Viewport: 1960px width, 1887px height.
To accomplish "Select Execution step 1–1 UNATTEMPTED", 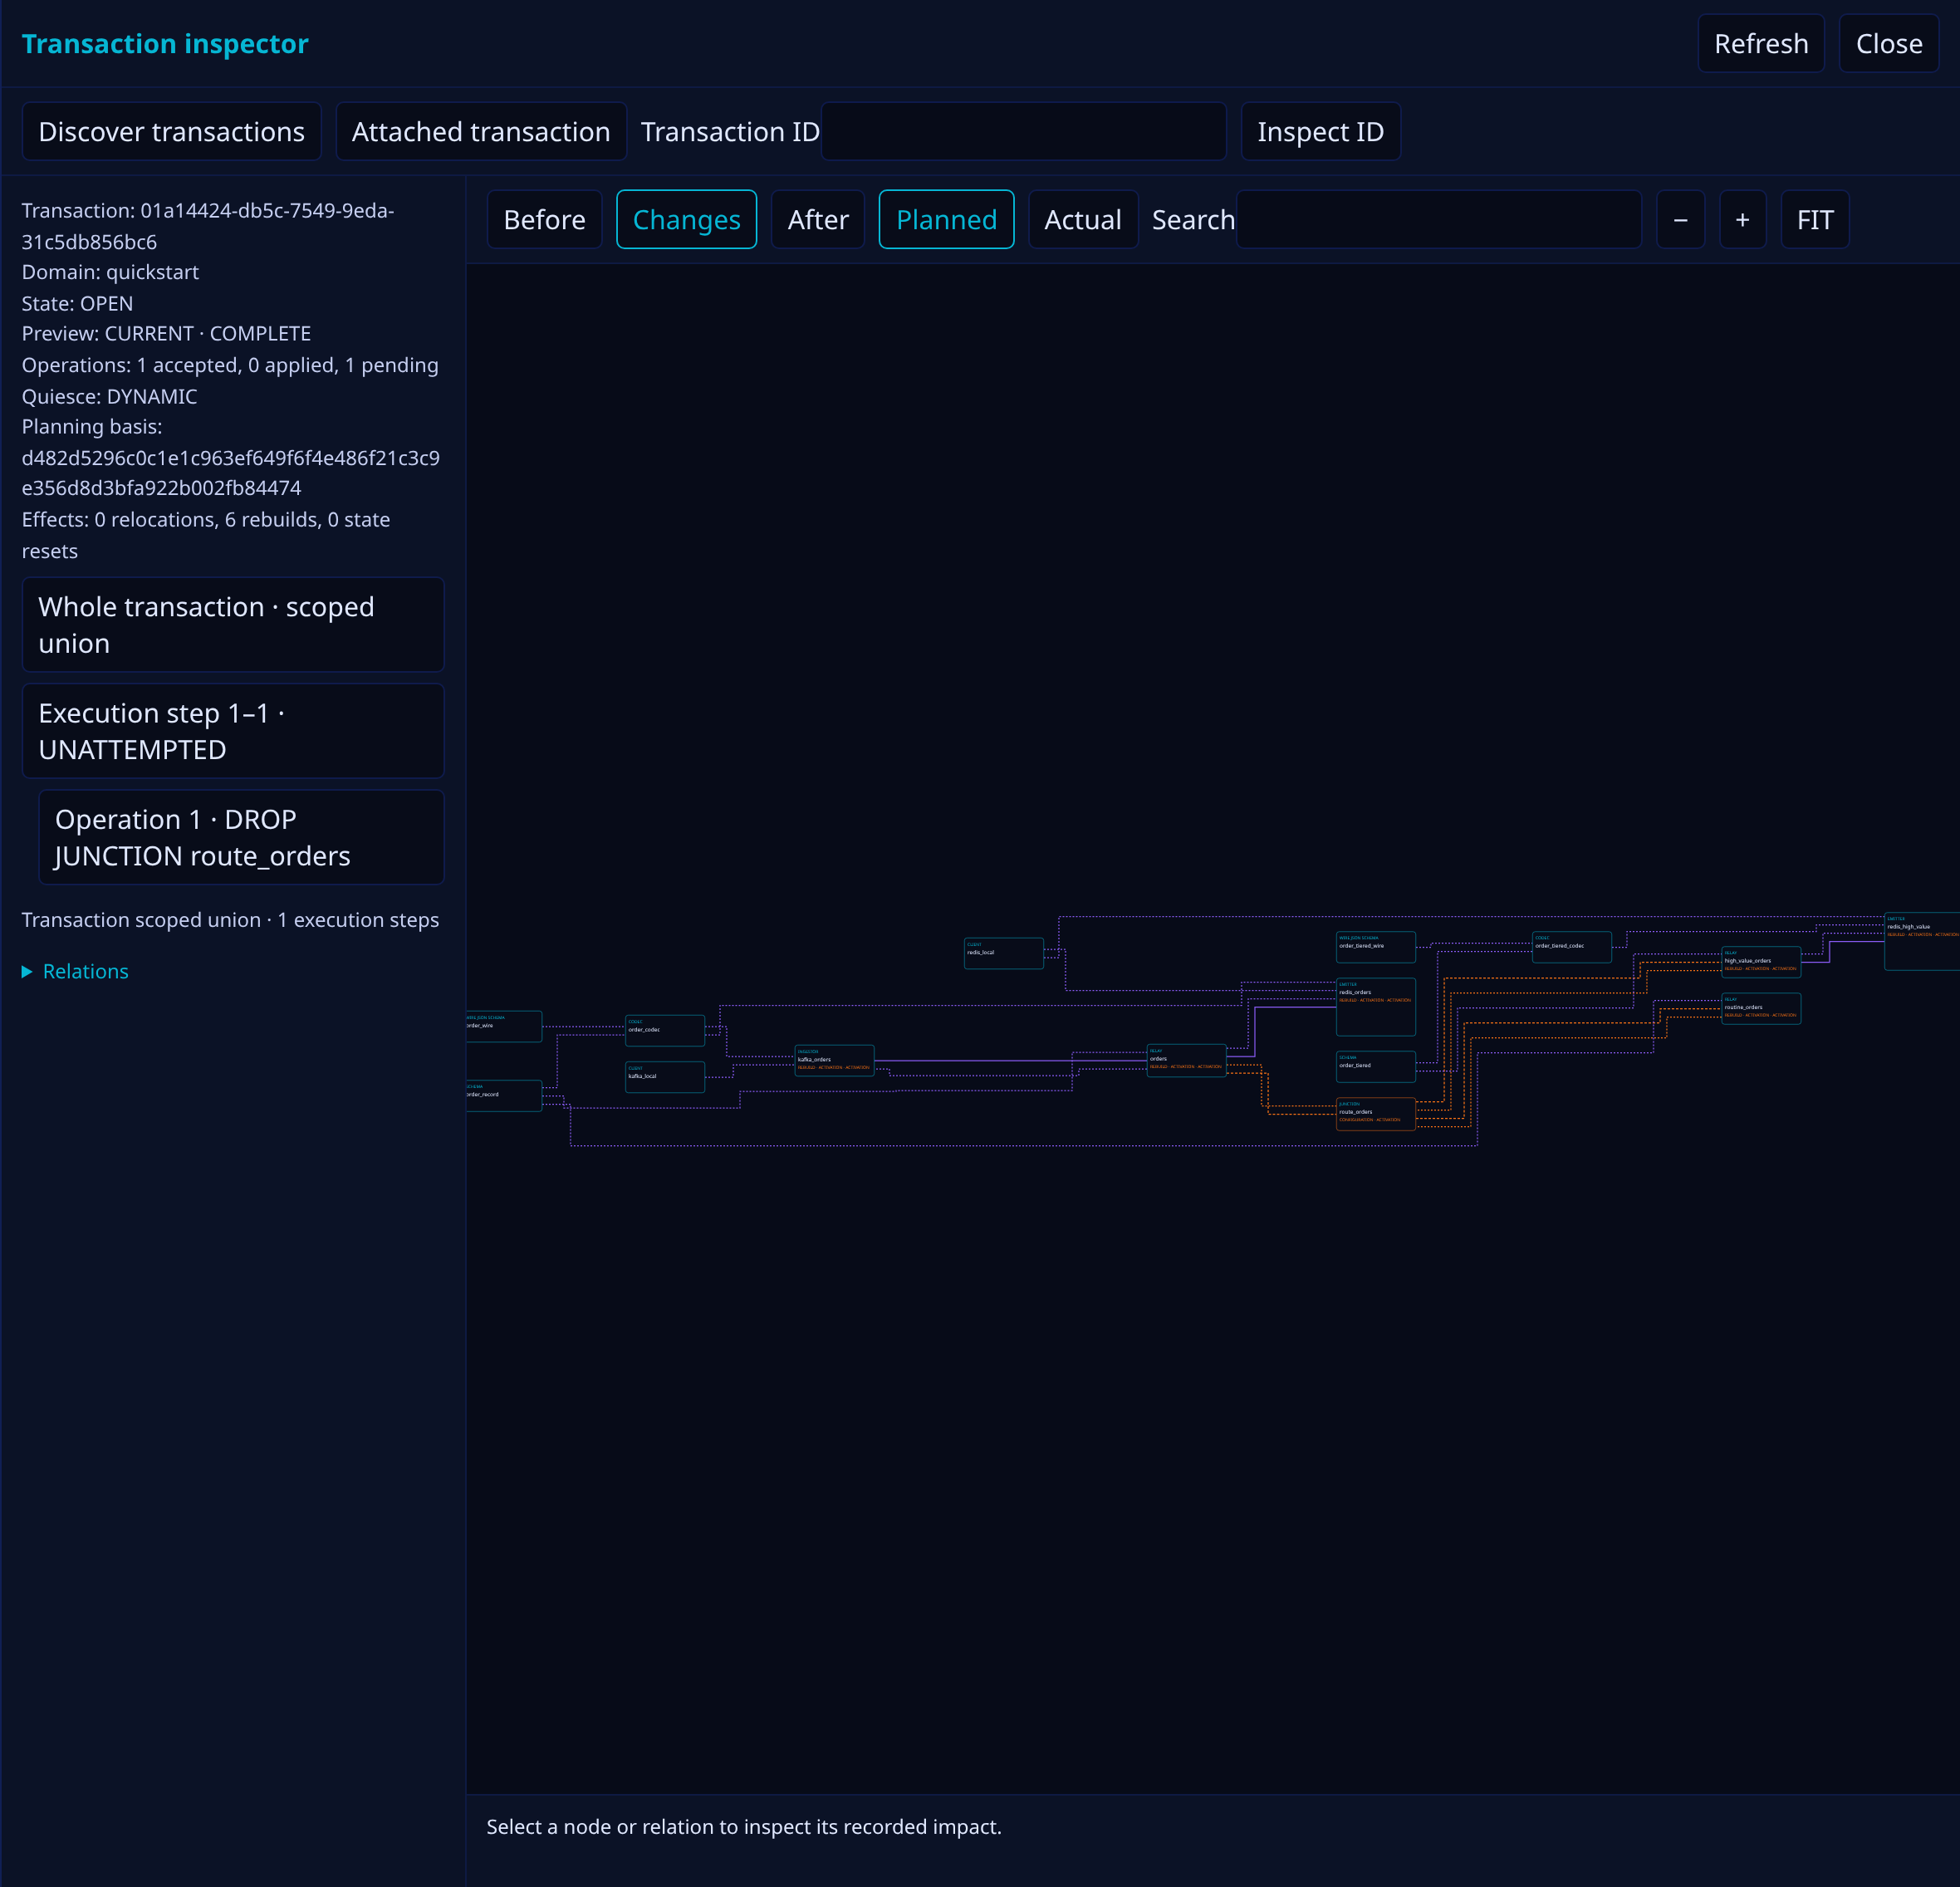I will pos(232,730).
